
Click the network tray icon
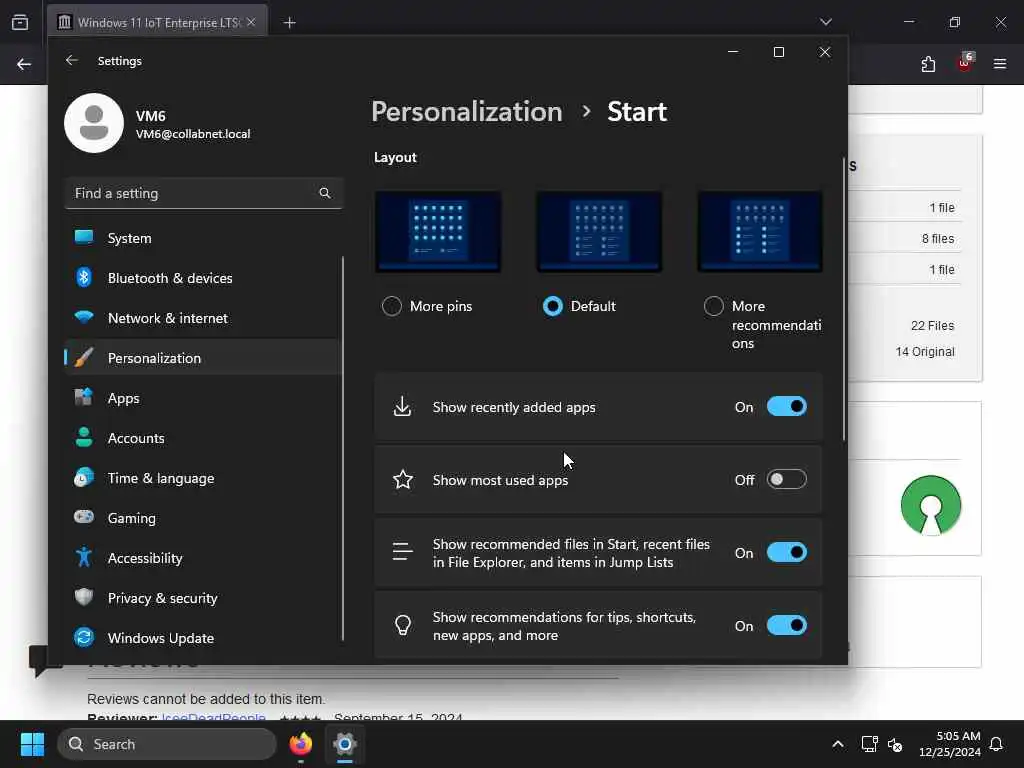[x=869, y=744]
